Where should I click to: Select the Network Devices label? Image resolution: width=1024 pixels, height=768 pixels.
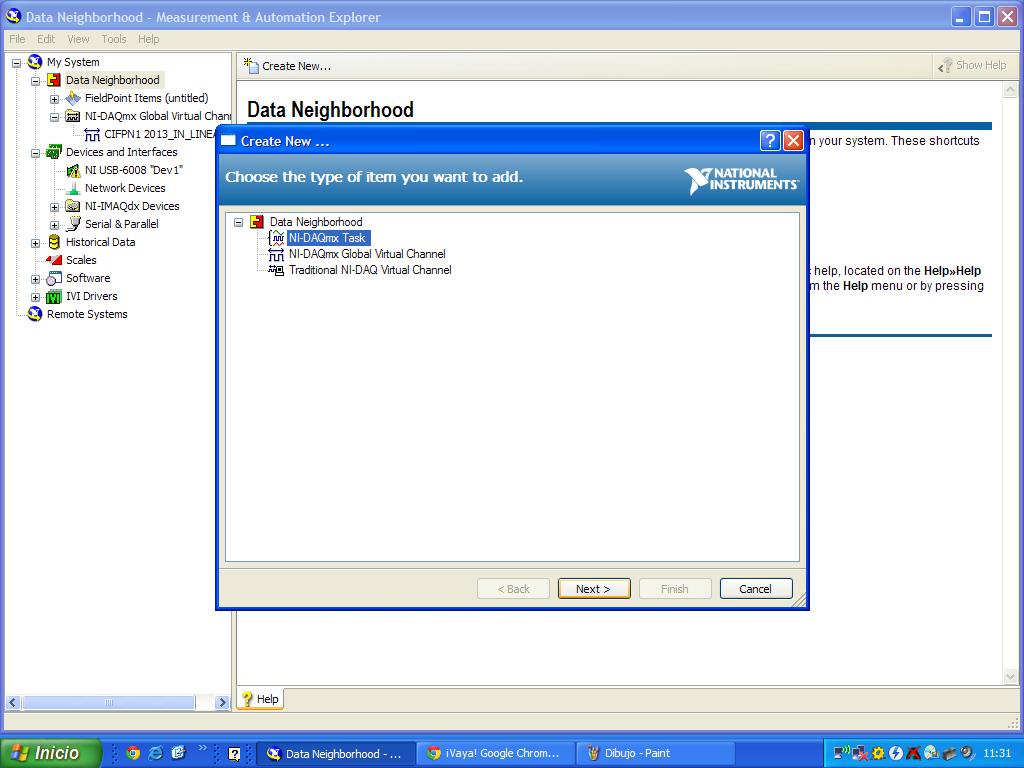(125, 188)
